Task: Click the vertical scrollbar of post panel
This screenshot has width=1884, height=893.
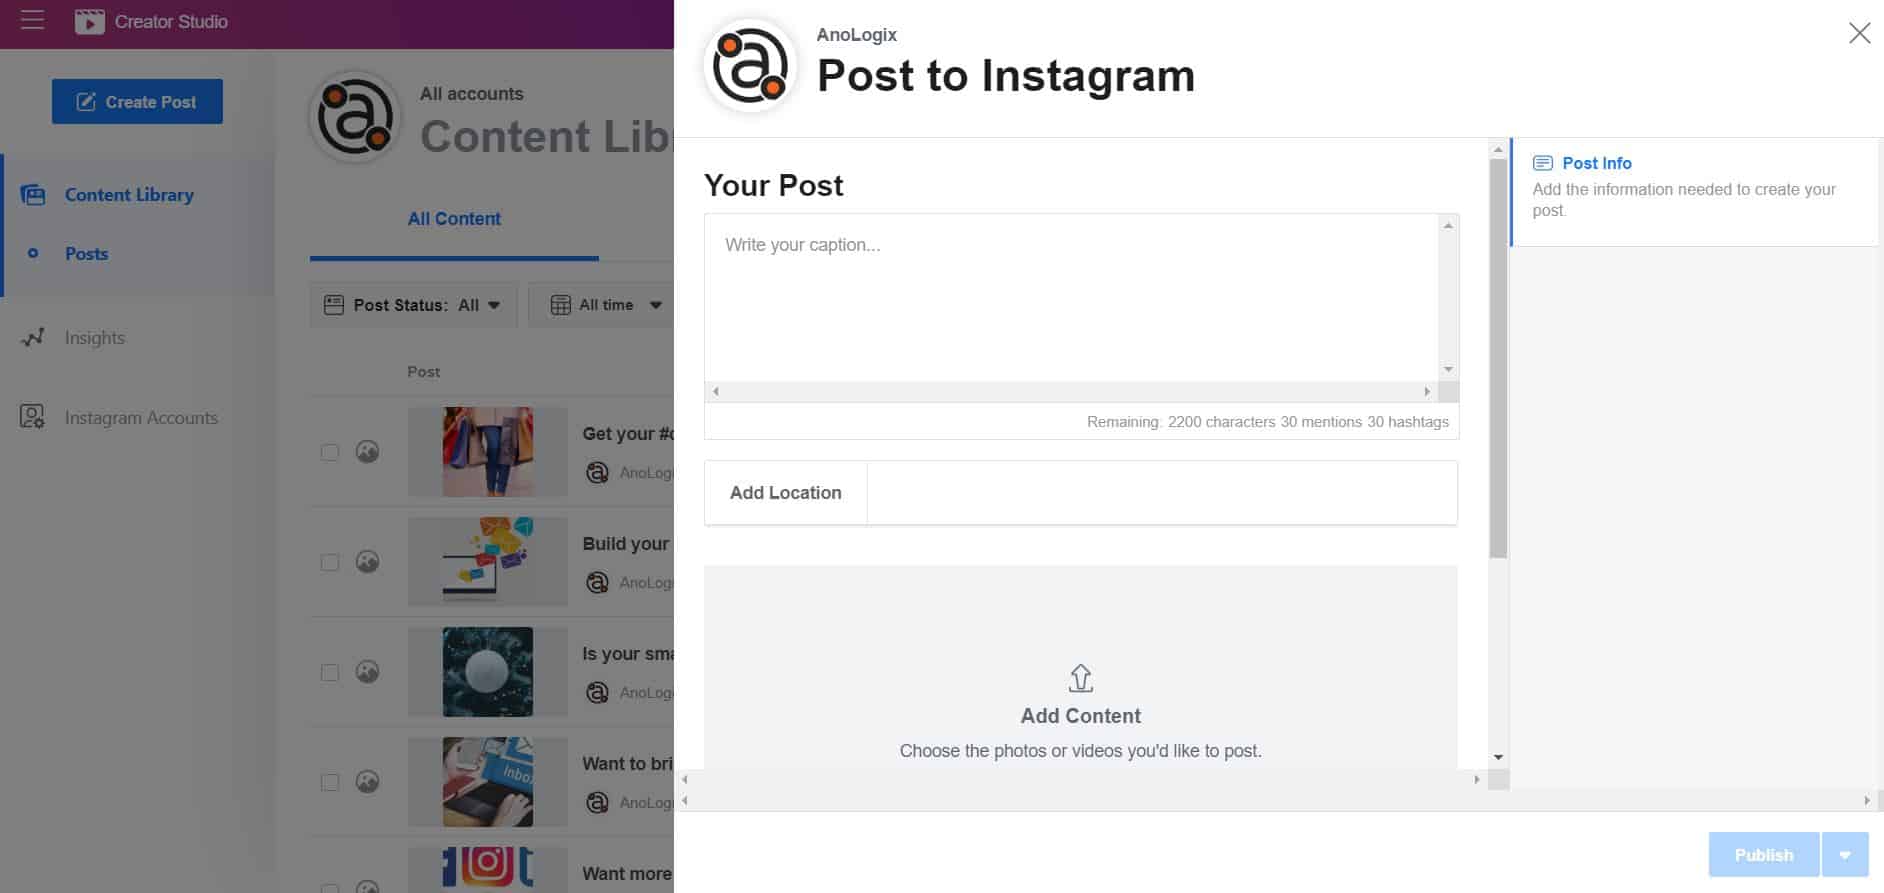Action: [x=1498, y=358]
